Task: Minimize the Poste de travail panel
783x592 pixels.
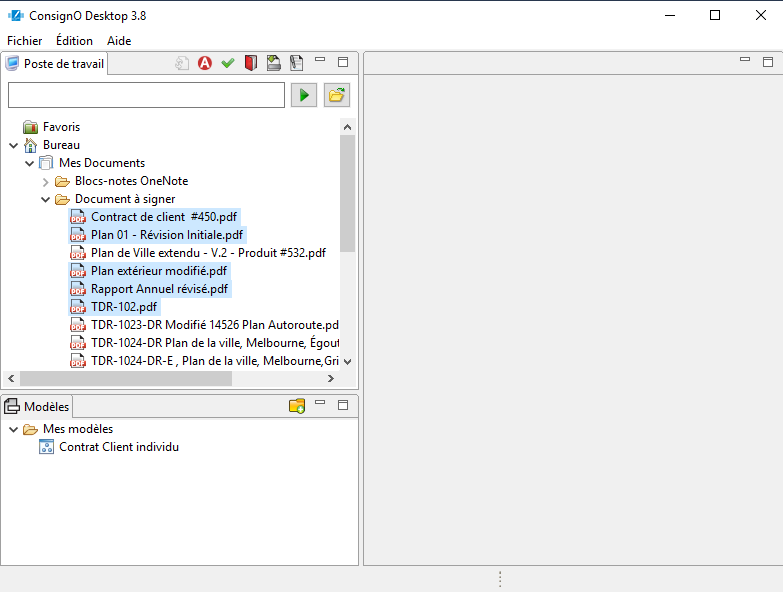Action: [320, 59]
